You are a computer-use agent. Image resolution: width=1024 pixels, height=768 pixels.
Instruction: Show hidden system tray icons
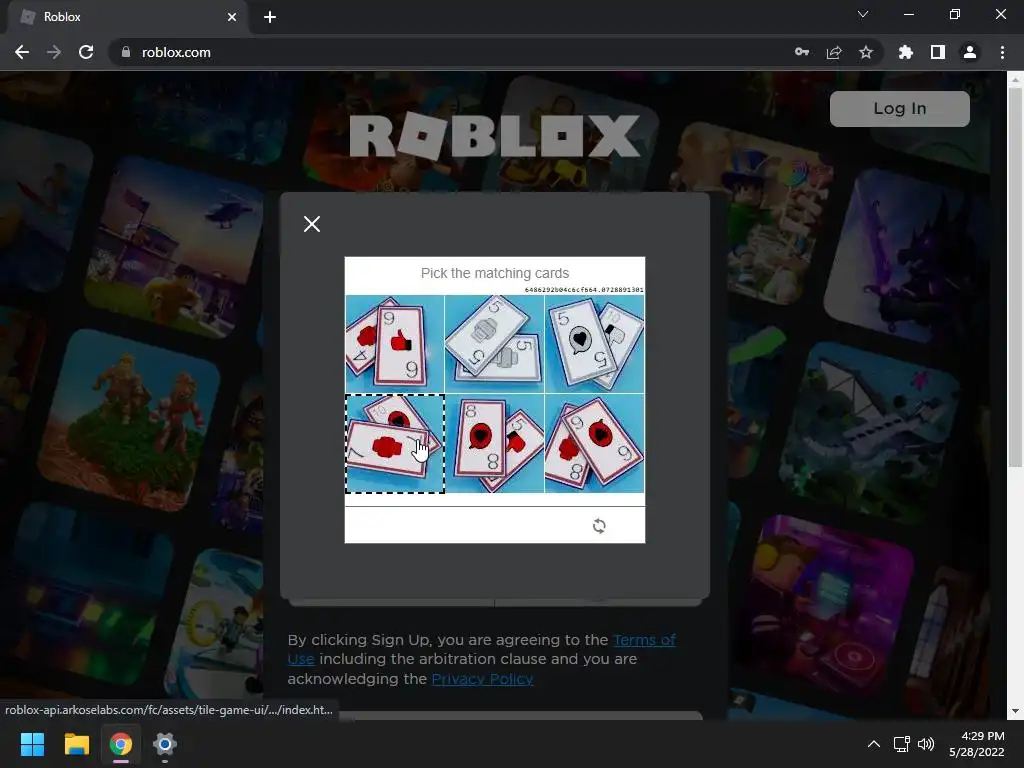click(874, 744)
